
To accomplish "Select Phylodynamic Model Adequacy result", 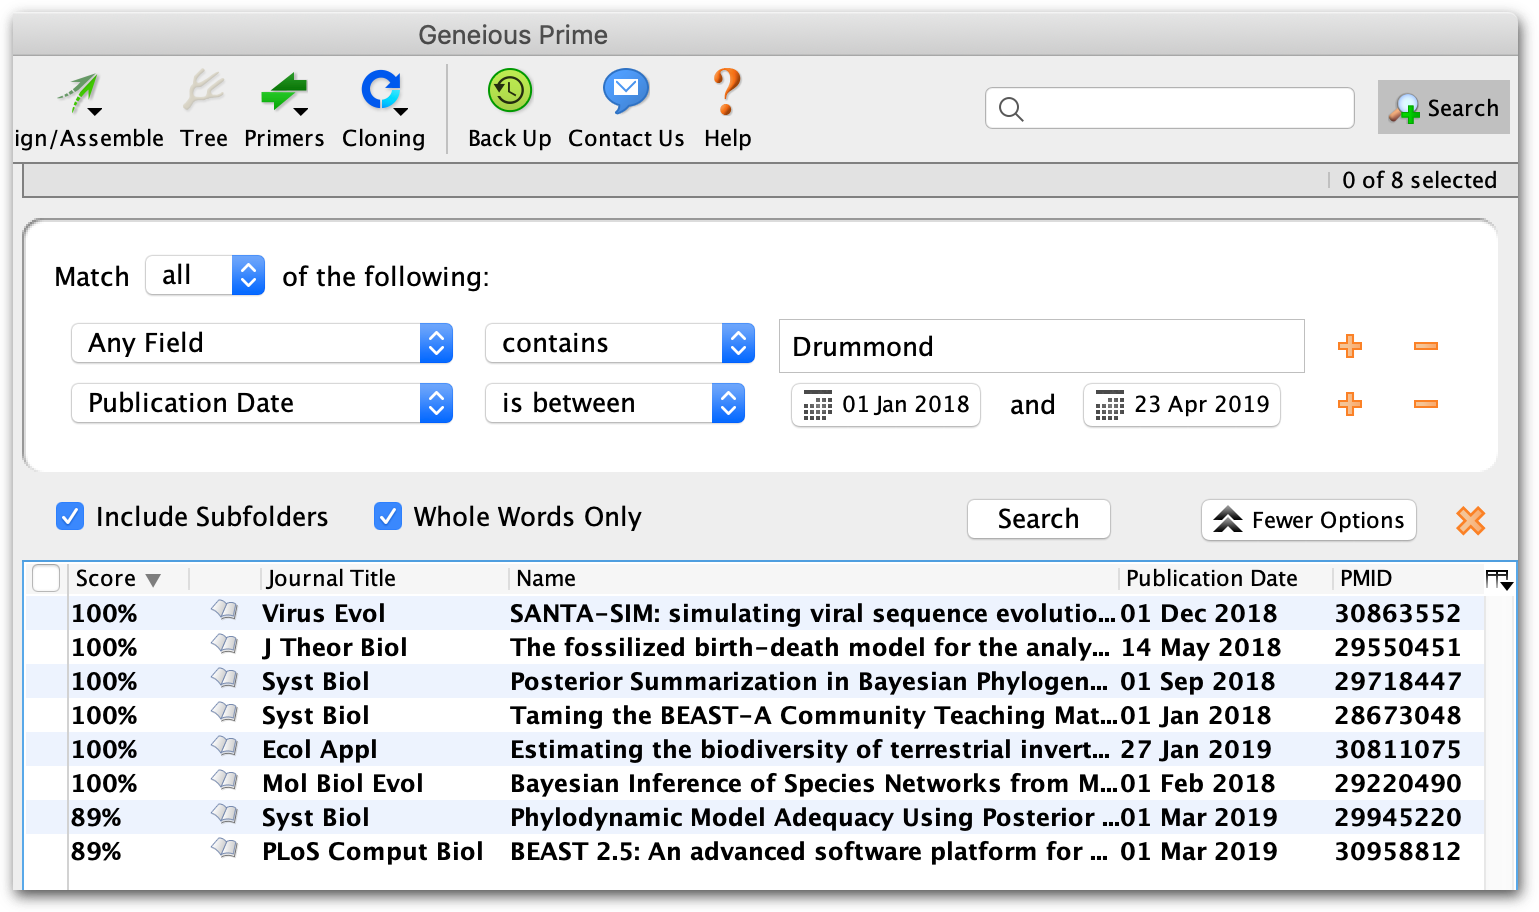I will (814, 817).
